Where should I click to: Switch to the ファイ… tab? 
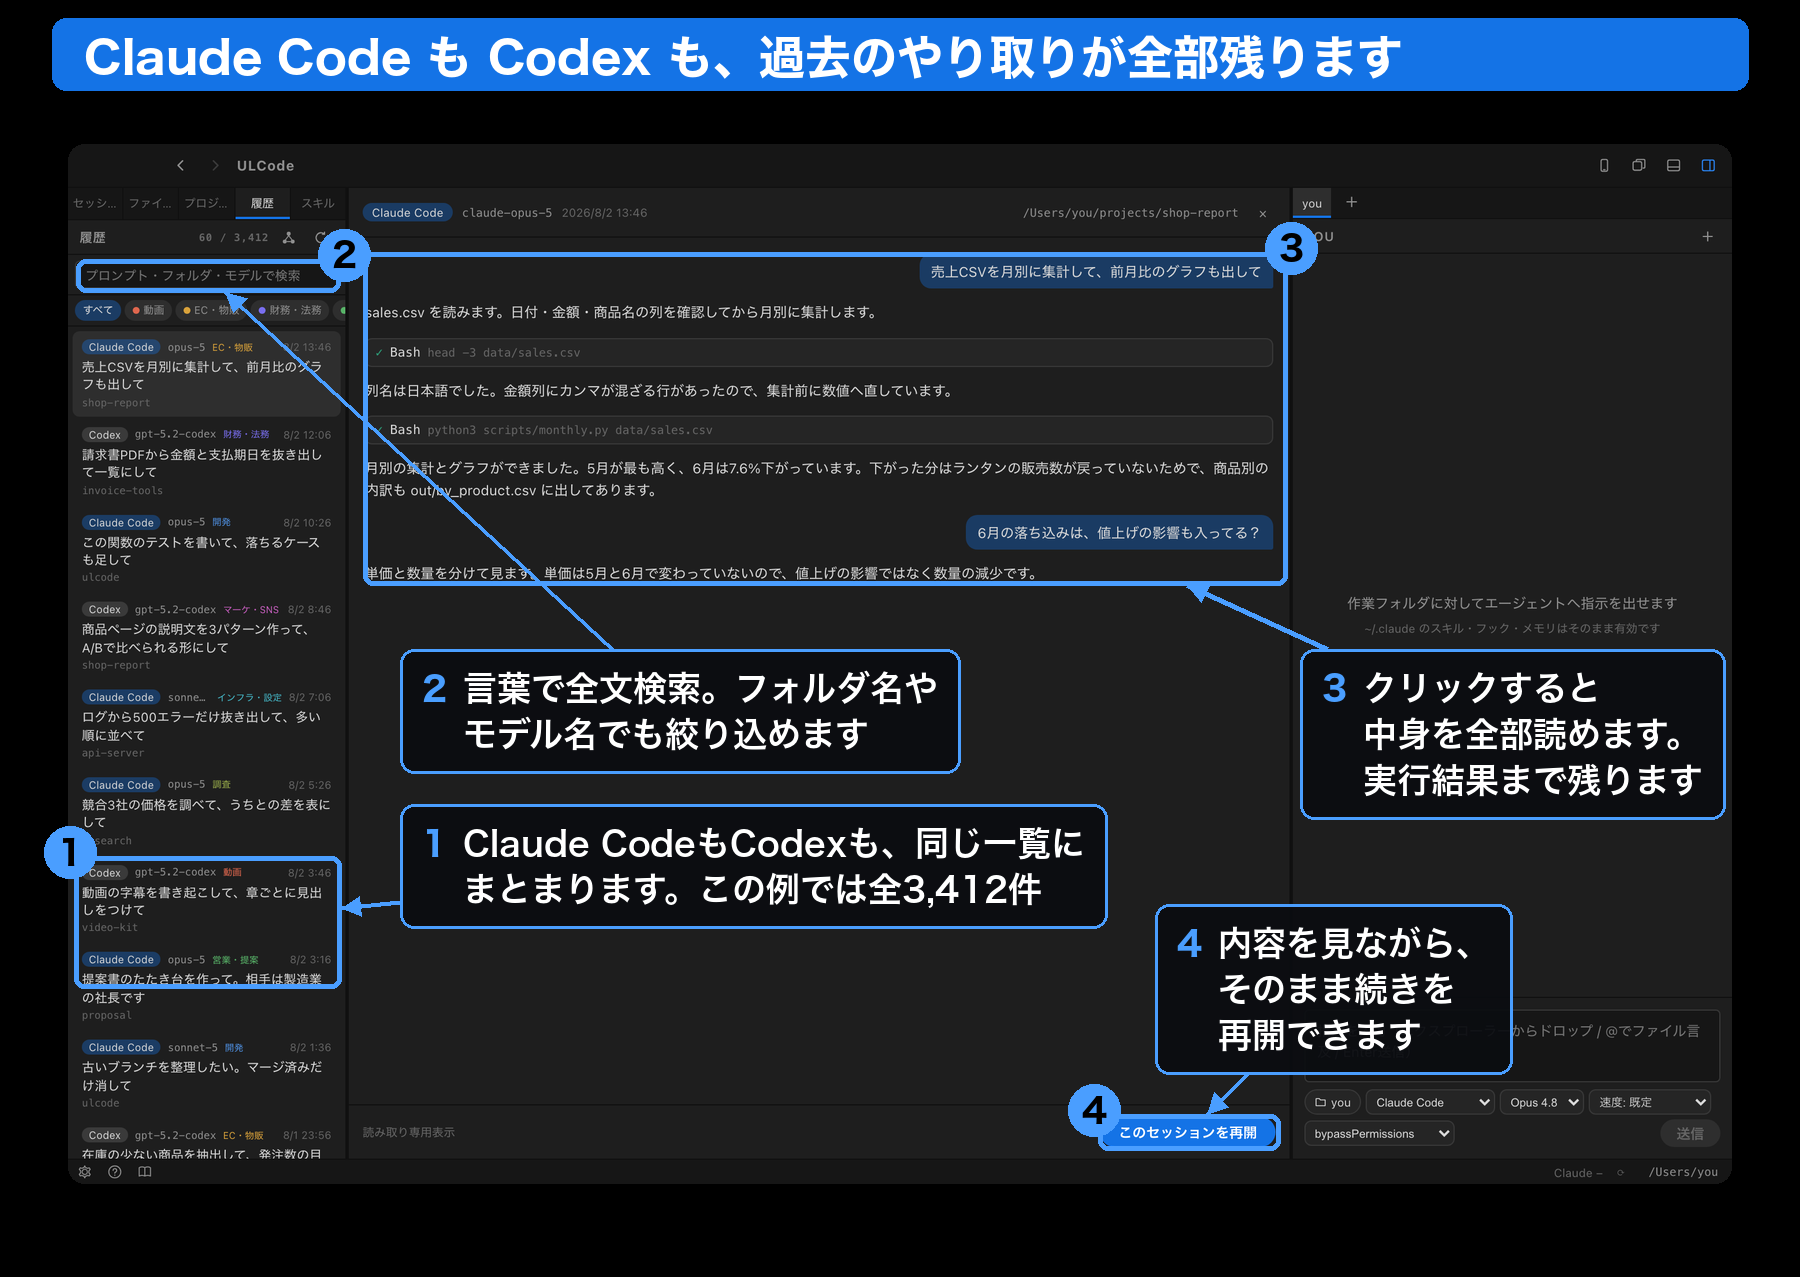point(150,203)
